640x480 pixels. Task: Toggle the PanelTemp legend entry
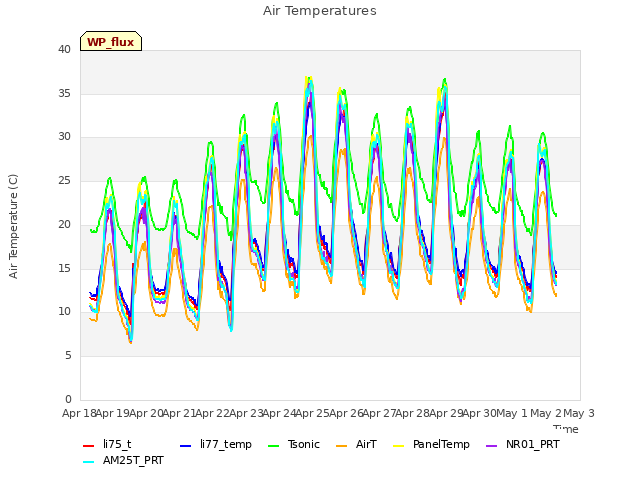[x=431, y=444]
